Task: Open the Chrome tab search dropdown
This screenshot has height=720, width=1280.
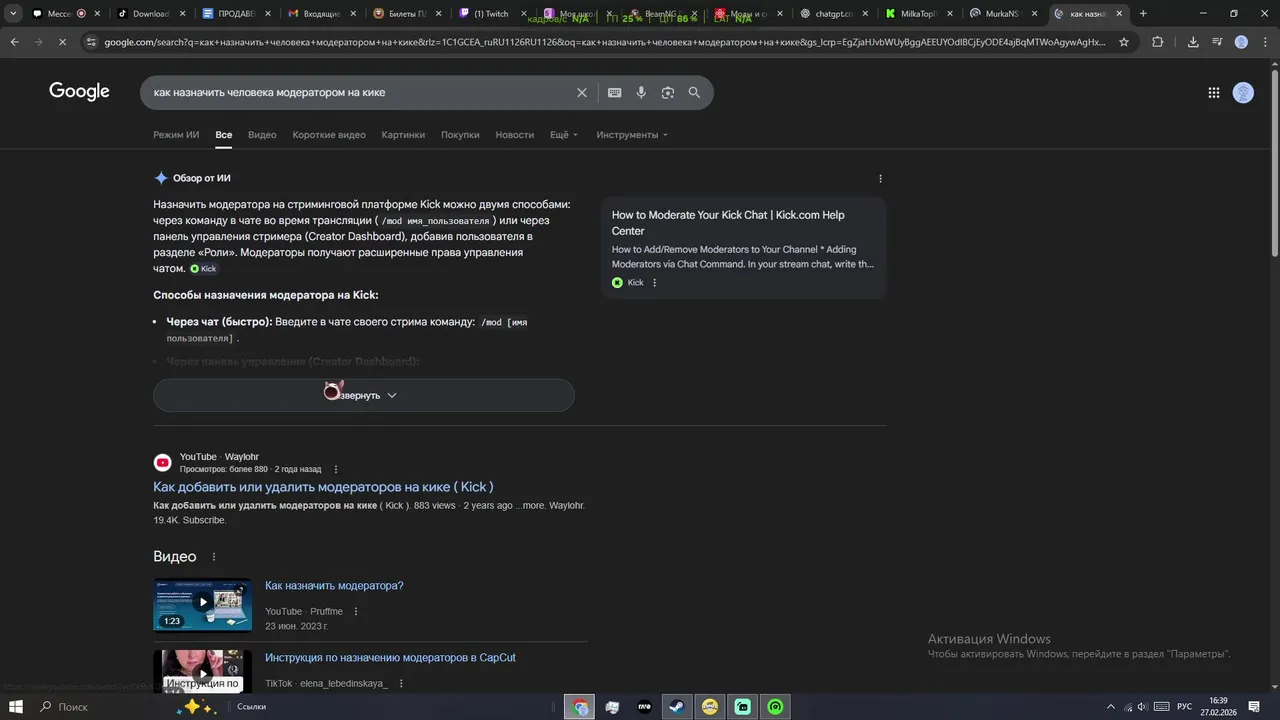Action: pyautogui.click(x=13, y=13)
